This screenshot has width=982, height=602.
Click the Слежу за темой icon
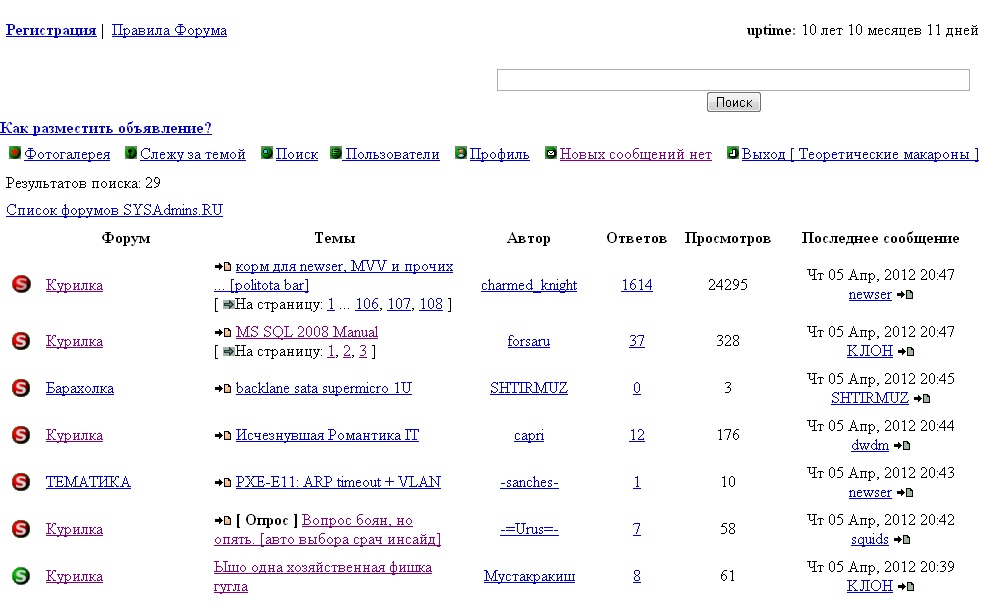click(131, 152)
